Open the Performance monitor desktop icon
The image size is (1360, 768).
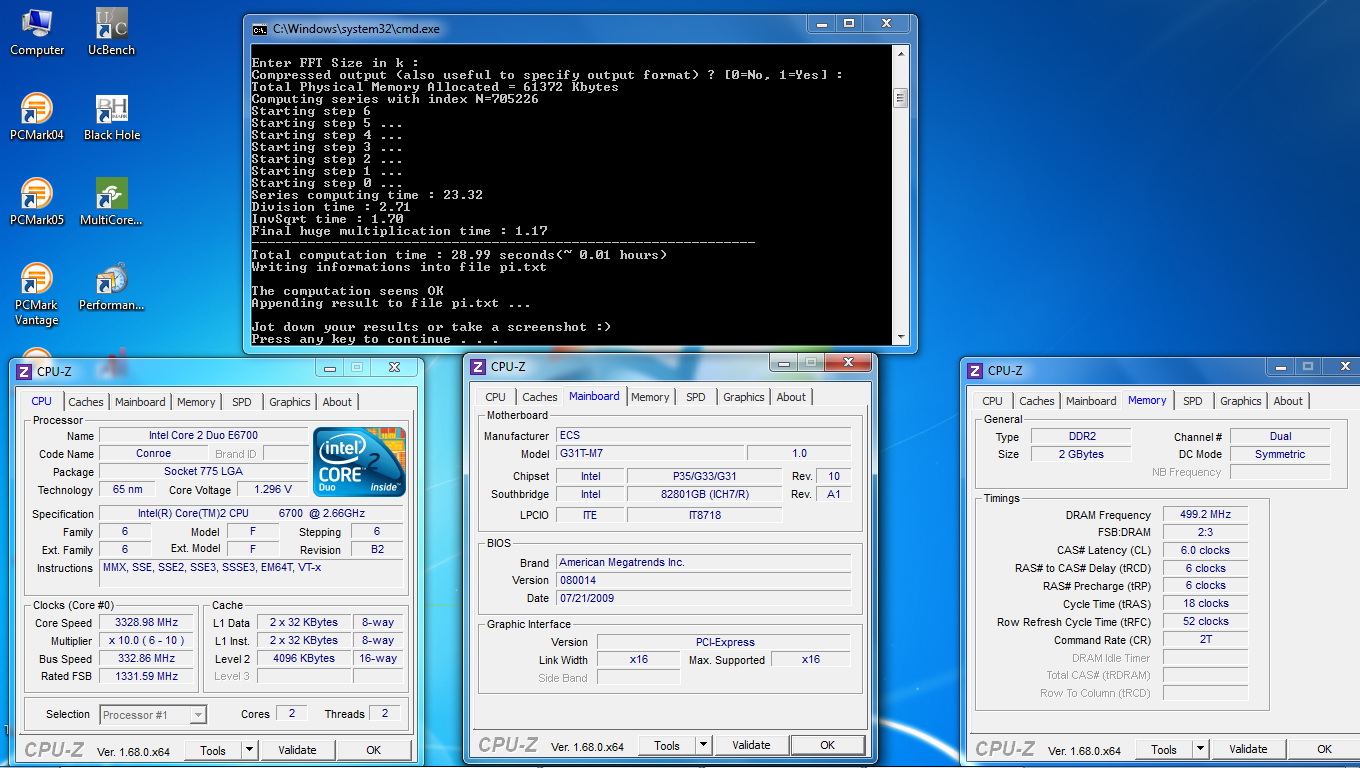111,287
